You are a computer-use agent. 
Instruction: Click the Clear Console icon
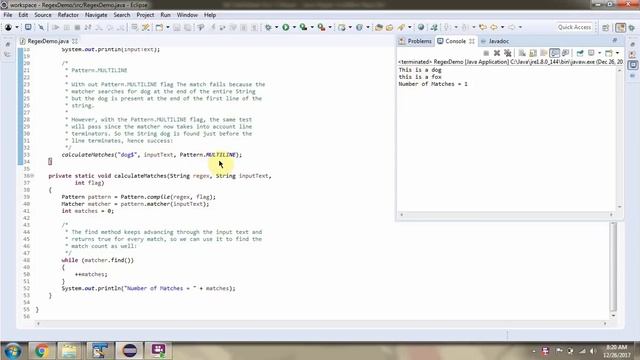coord(522,53)
